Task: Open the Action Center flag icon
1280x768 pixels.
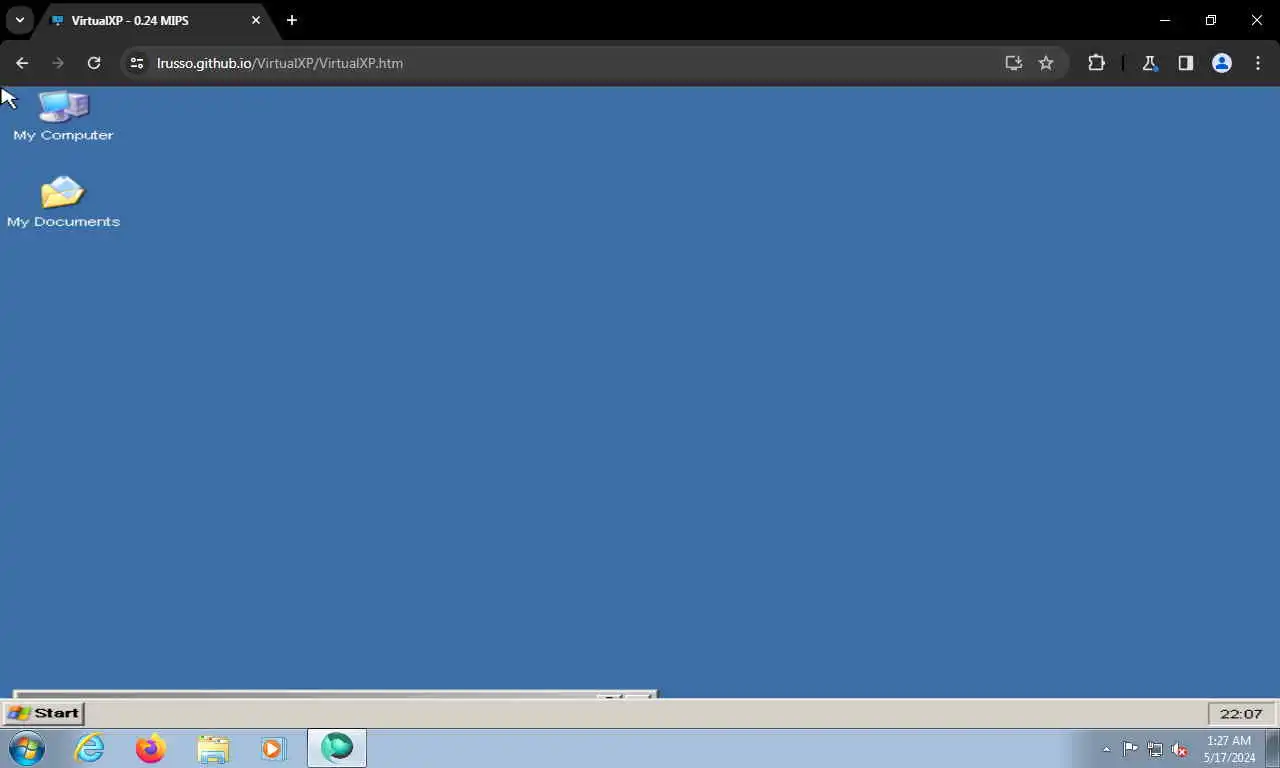Action: pos(1130,749)
